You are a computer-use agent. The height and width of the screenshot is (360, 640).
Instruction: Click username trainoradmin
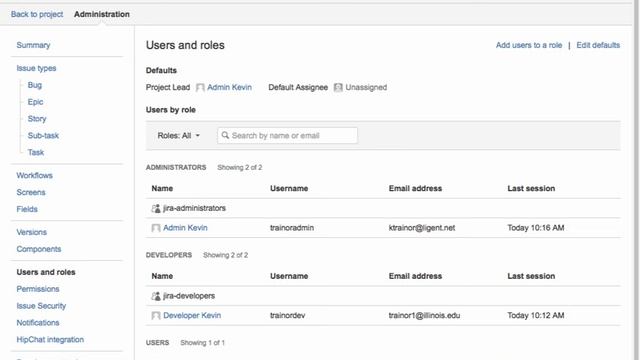292,228
